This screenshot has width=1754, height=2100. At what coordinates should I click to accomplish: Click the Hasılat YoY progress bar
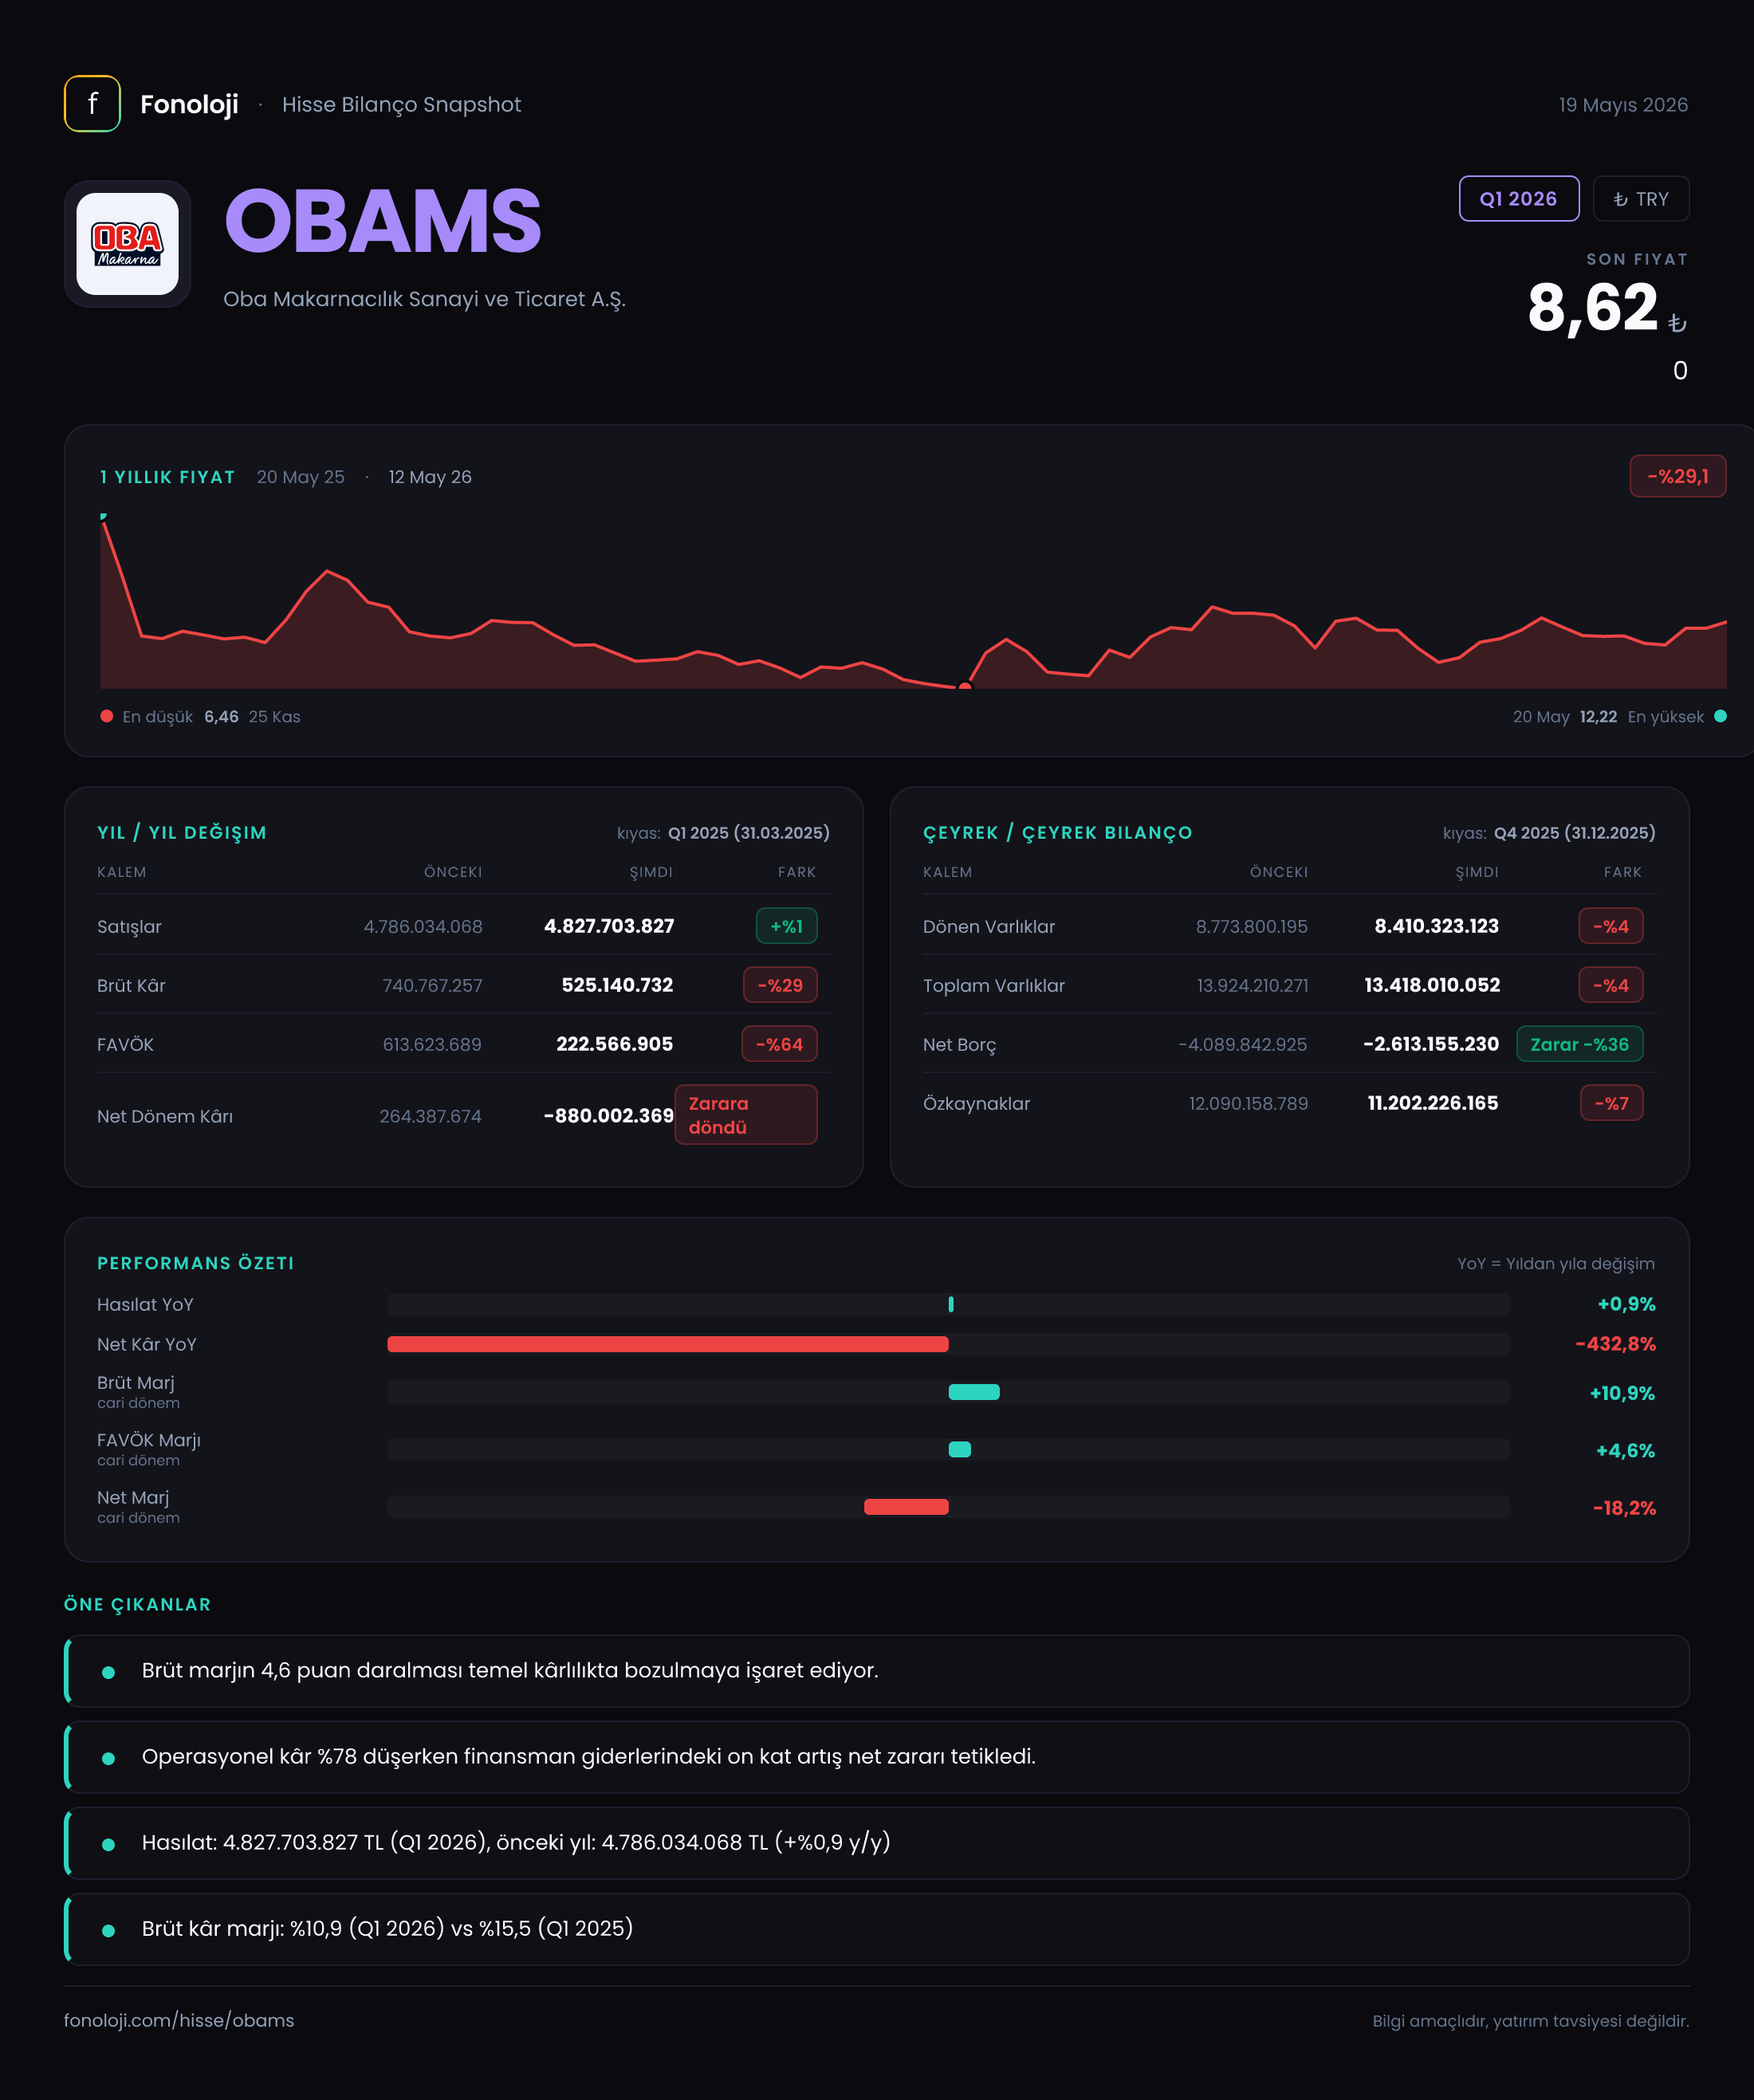(x=948, y=1304)
